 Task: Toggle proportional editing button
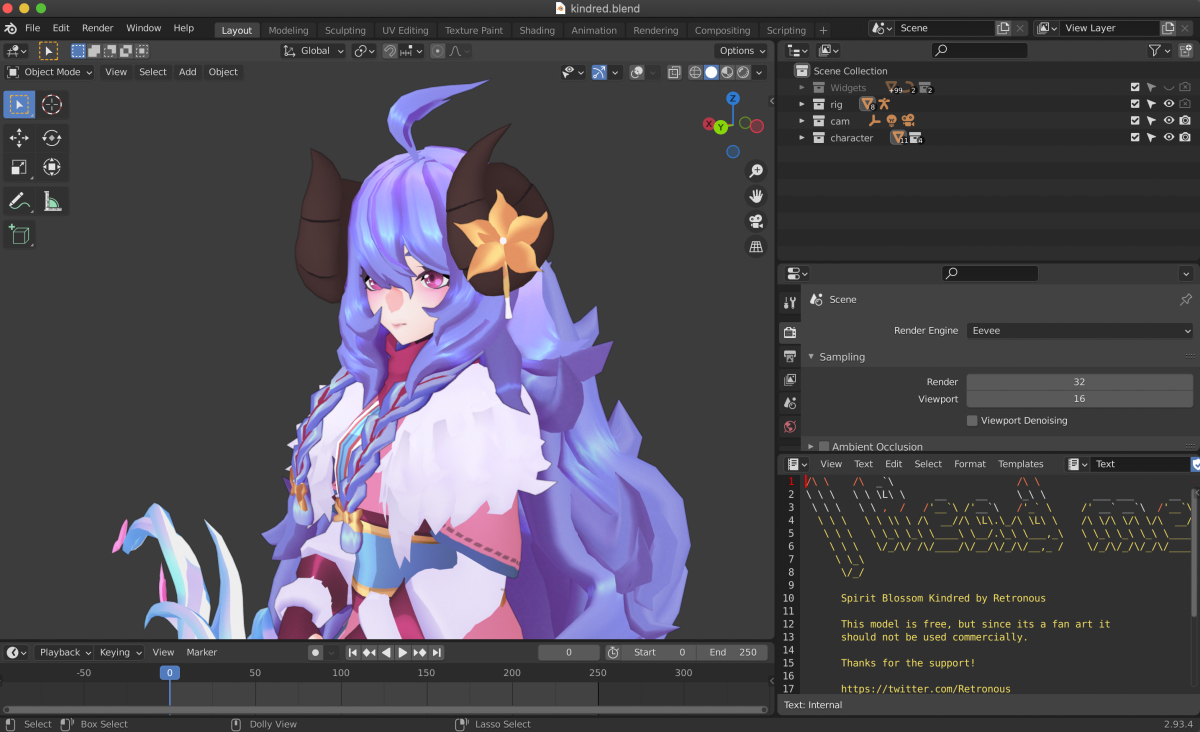438,50
